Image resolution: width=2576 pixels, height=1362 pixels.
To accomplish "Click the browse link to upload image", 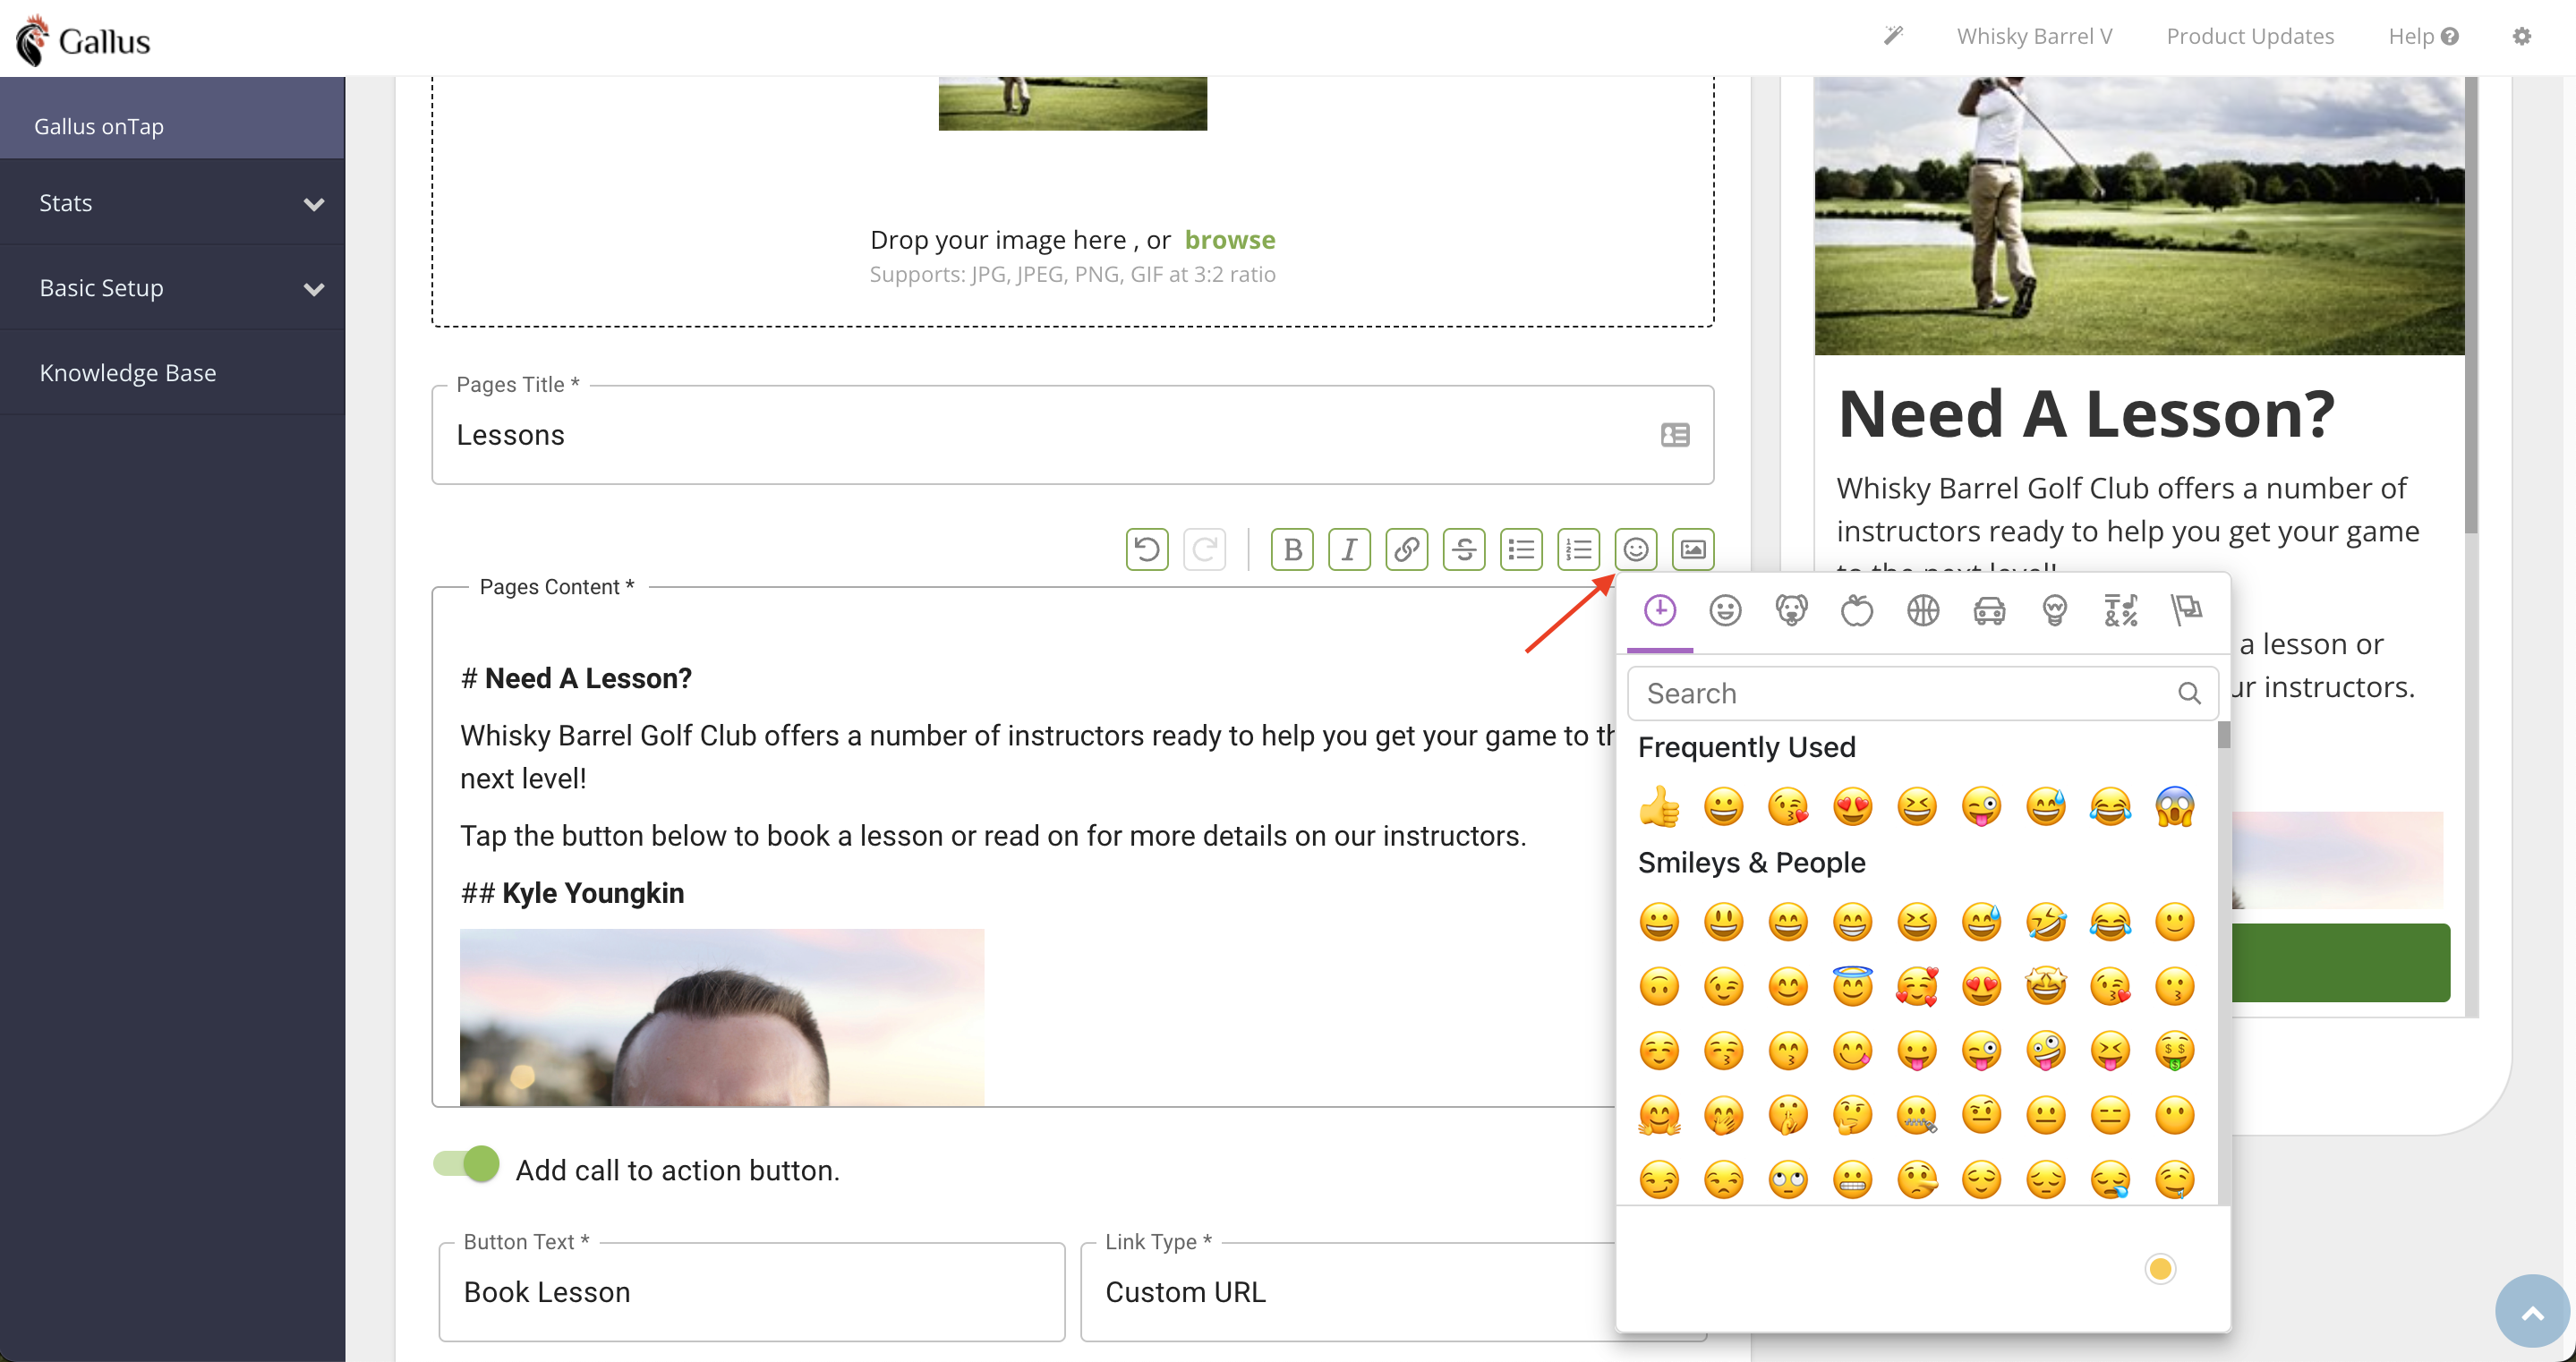I will pyautogui.click(x=1230, y=240).
